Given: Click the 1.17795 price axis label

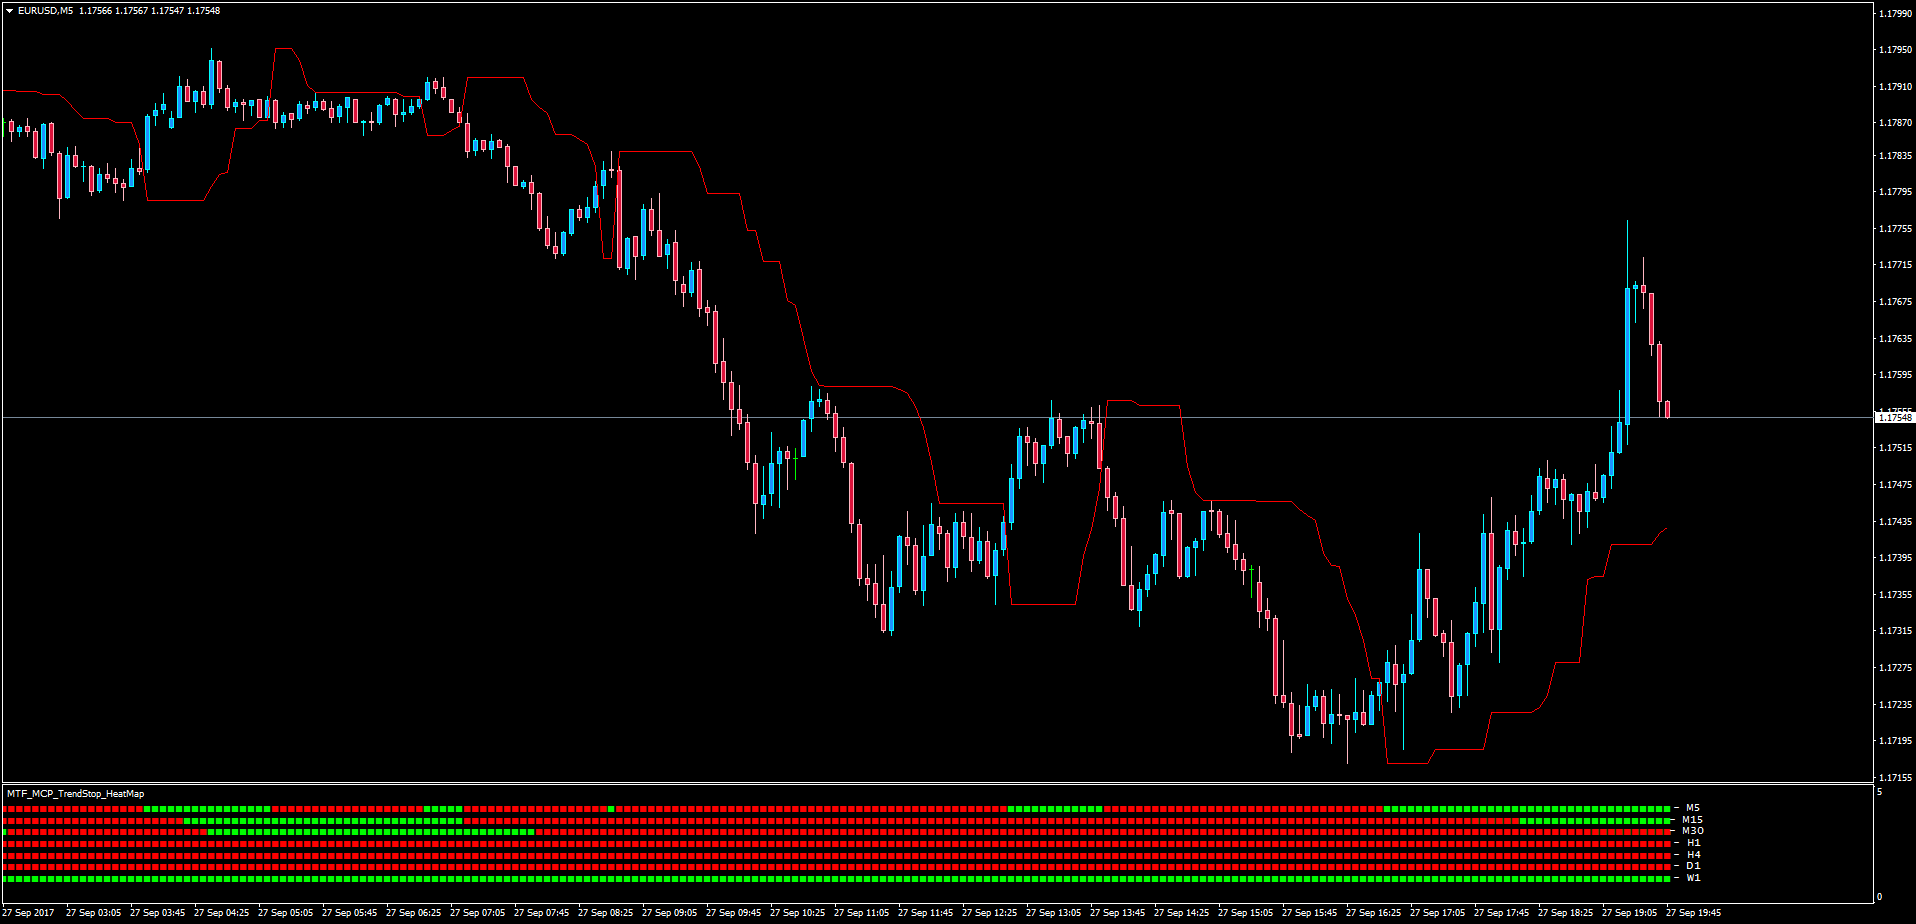Looking at the screenshot, I should pyautogui.click(x=1895, y=192).
